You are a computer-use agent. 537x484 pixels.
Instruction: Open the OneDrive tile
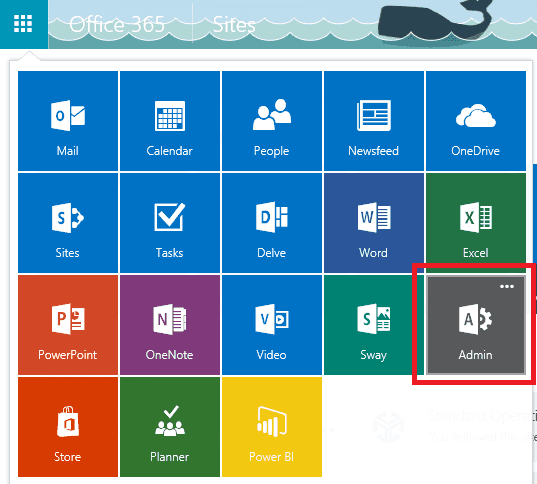pos(476,121)
